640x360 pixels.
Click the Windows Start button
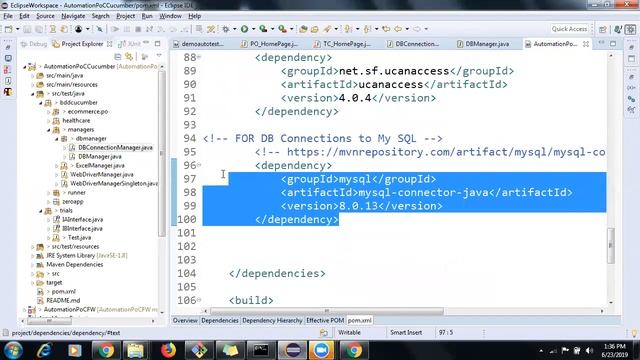pos(13,351)
